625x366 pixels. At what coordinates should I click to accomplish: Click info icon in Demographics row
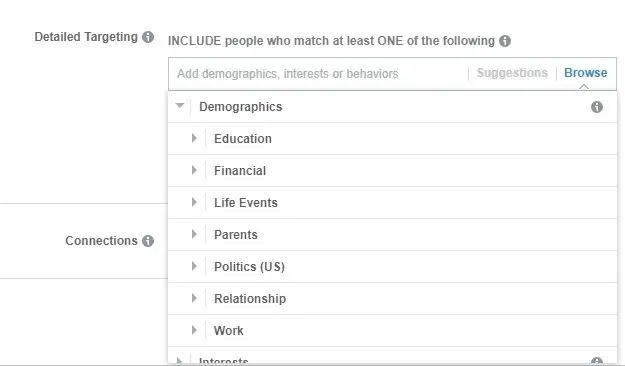click(597, 107)
